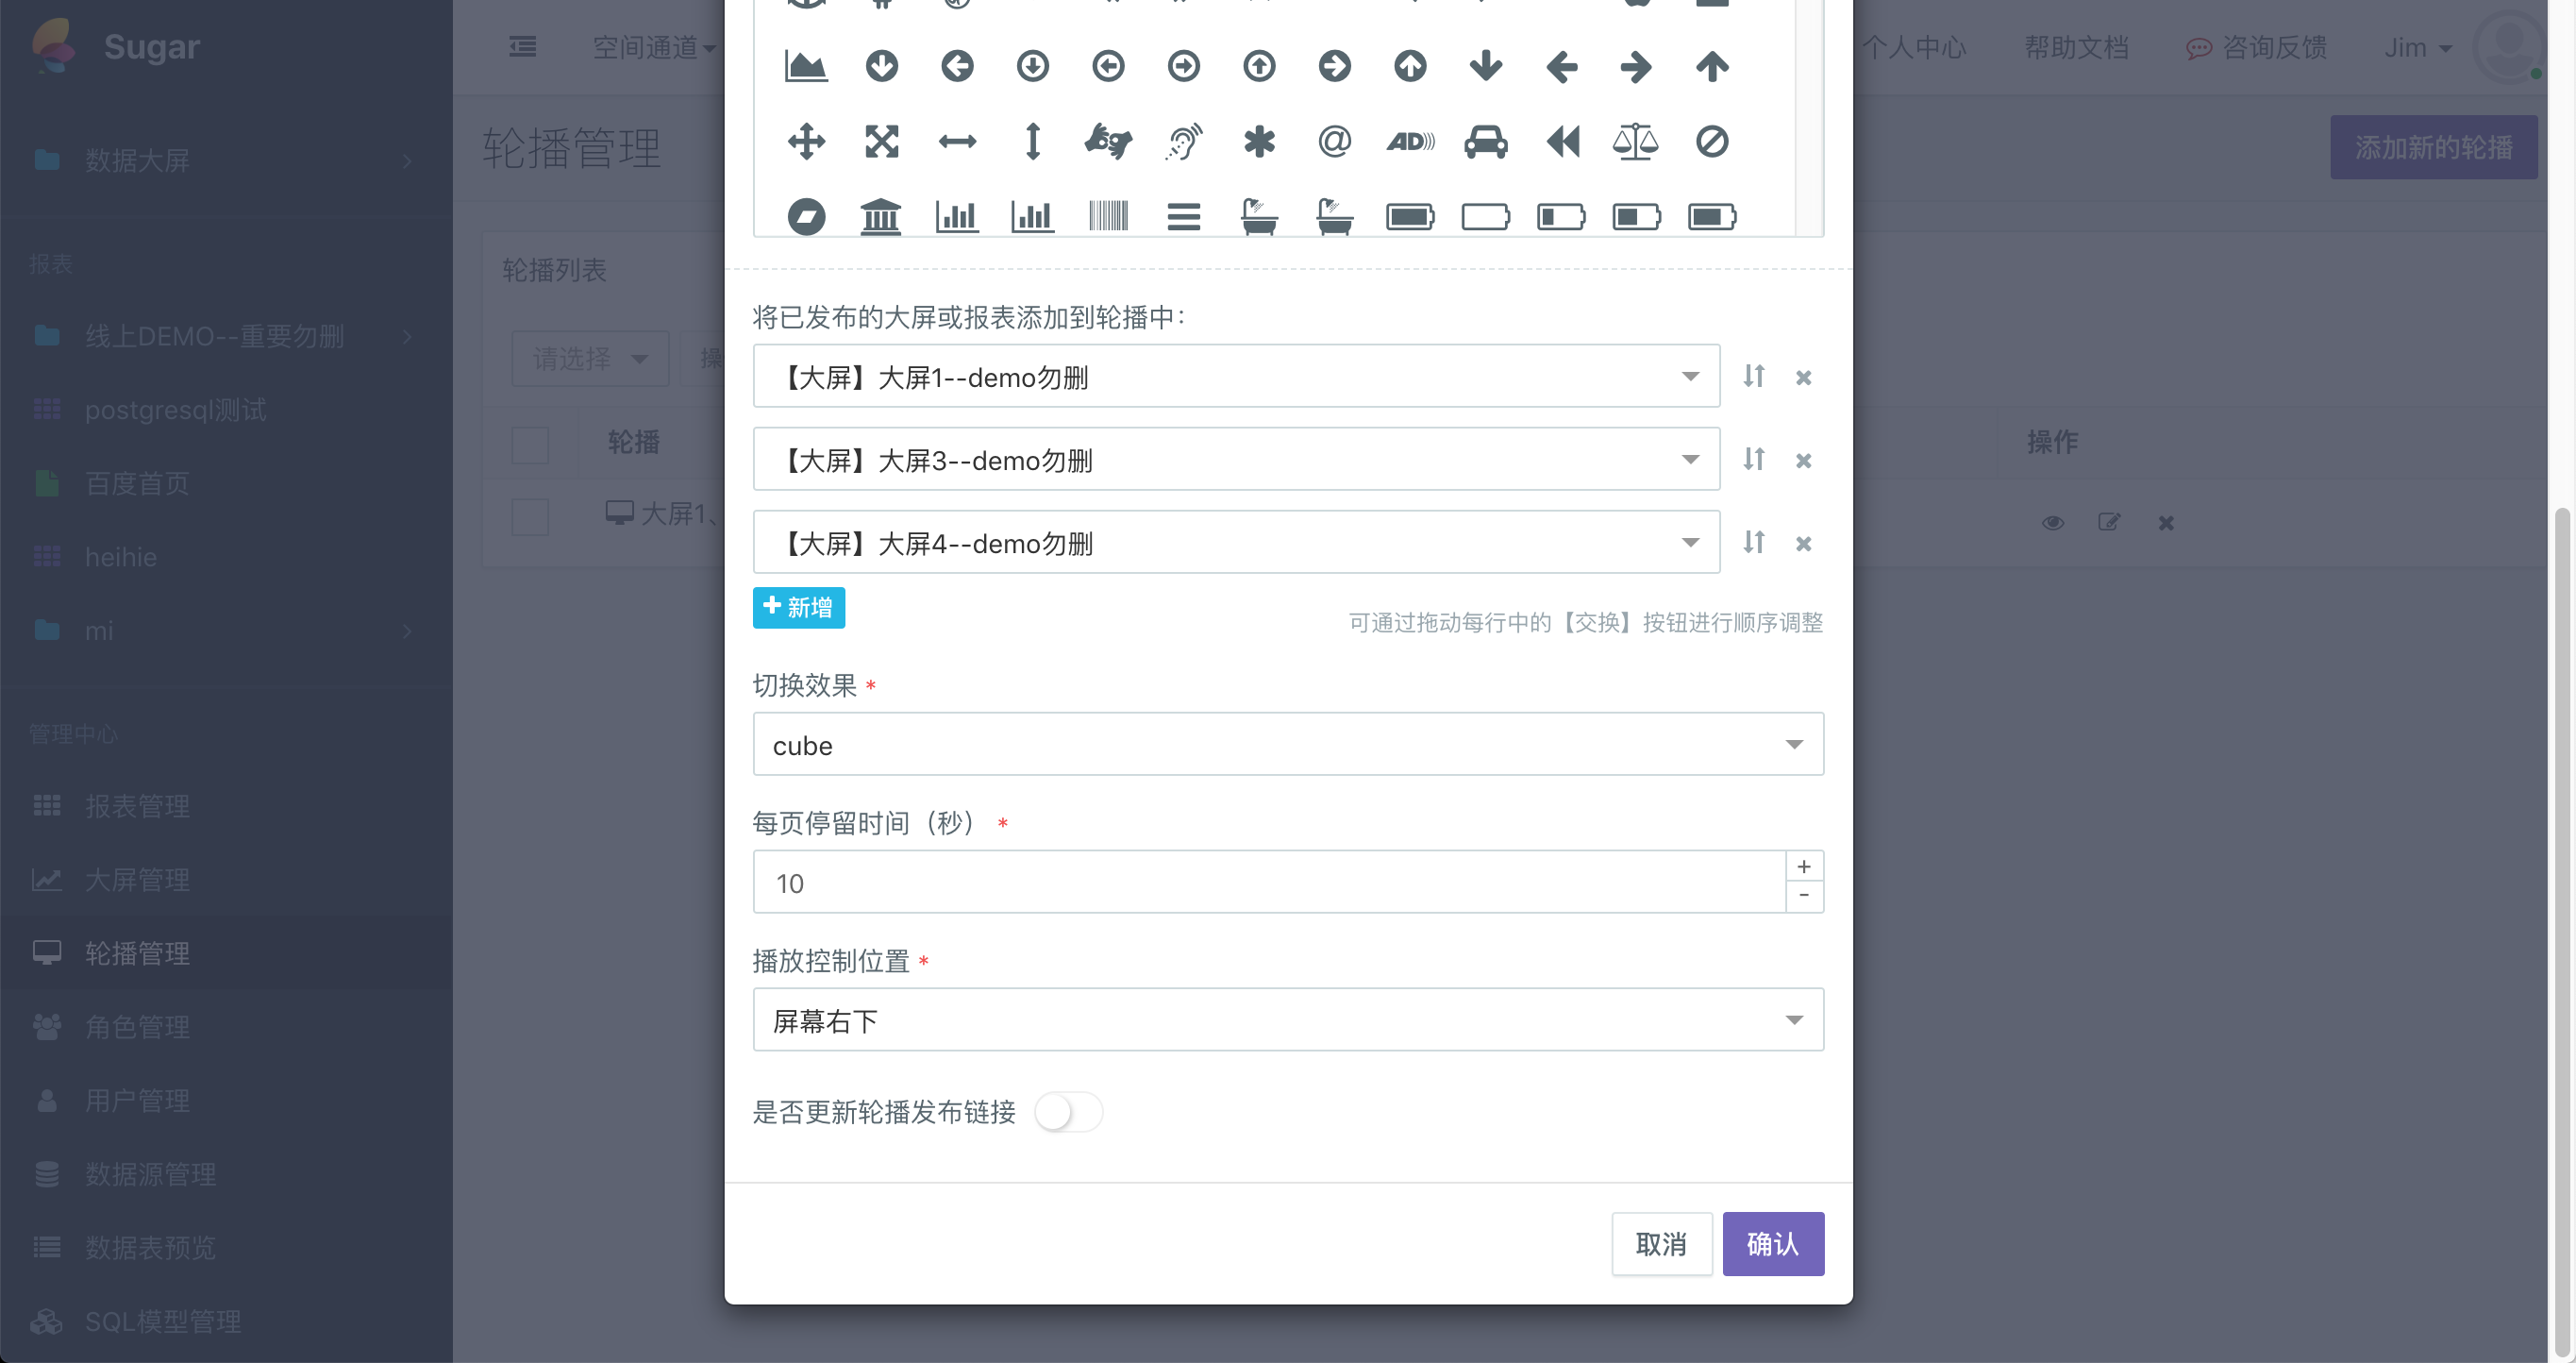Image resolution: width=2576 pixels, height=1363 pixels.
Task: Choose the empty battery icon
Action: coord(1485,217)
